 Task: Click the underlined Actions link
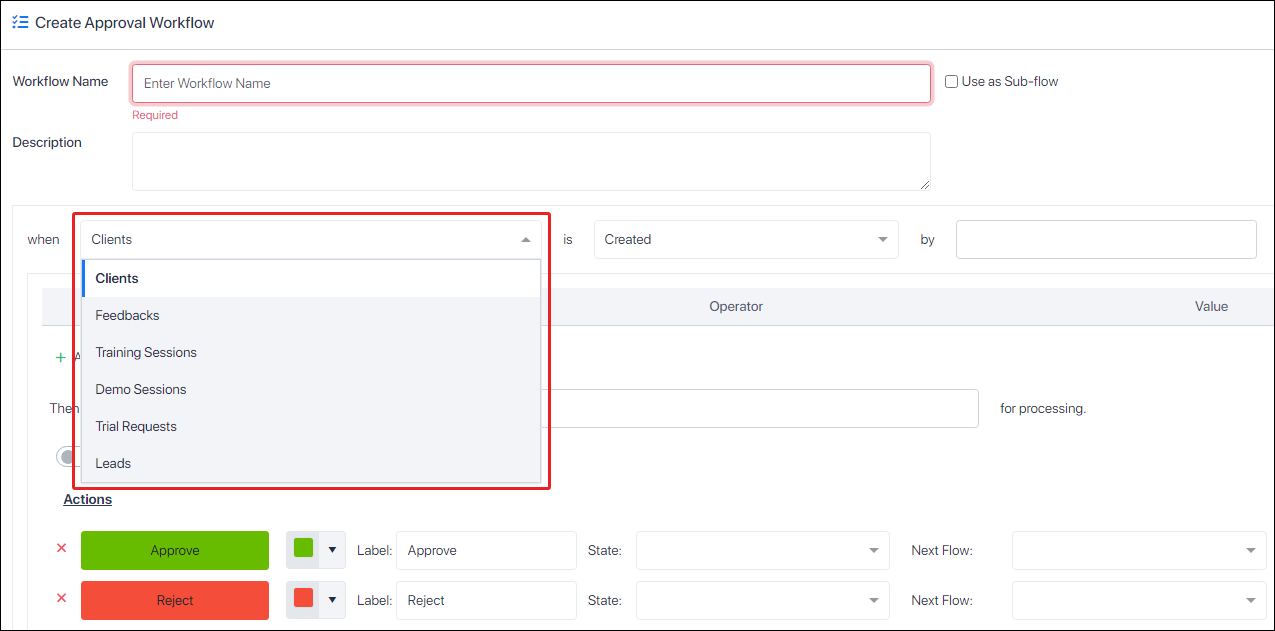tap(87, 499)
